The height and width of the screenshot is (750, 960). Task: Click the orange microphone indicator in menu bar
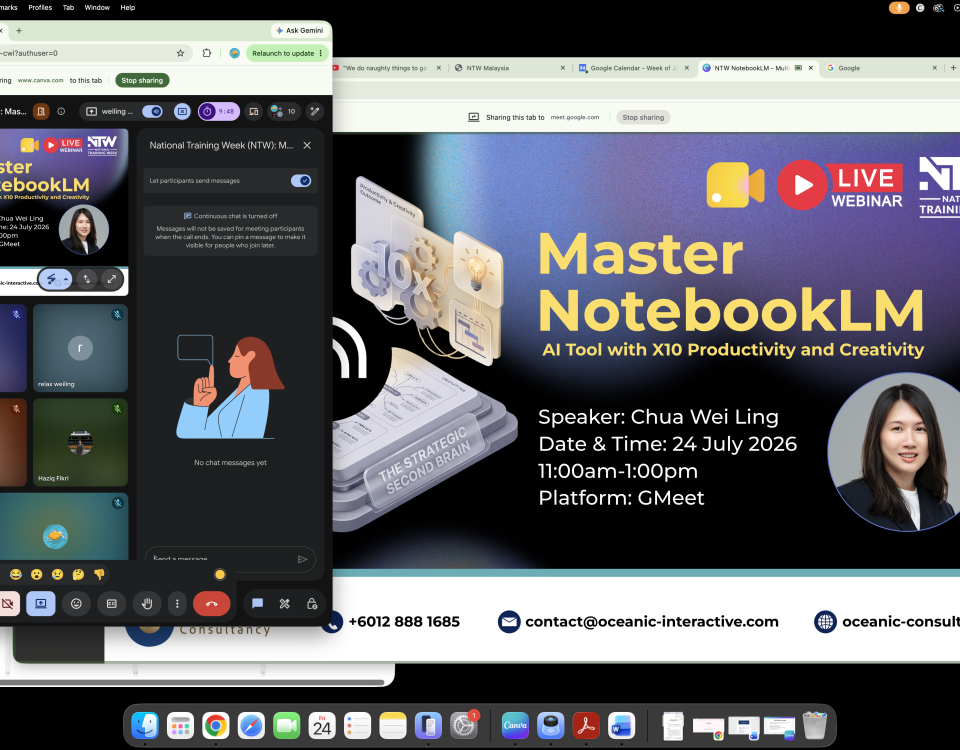(899, 7)
